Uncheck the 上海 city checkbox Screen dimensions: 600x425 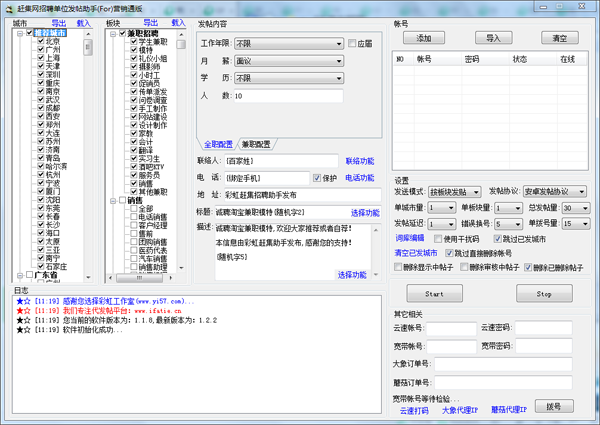[41, 57]
